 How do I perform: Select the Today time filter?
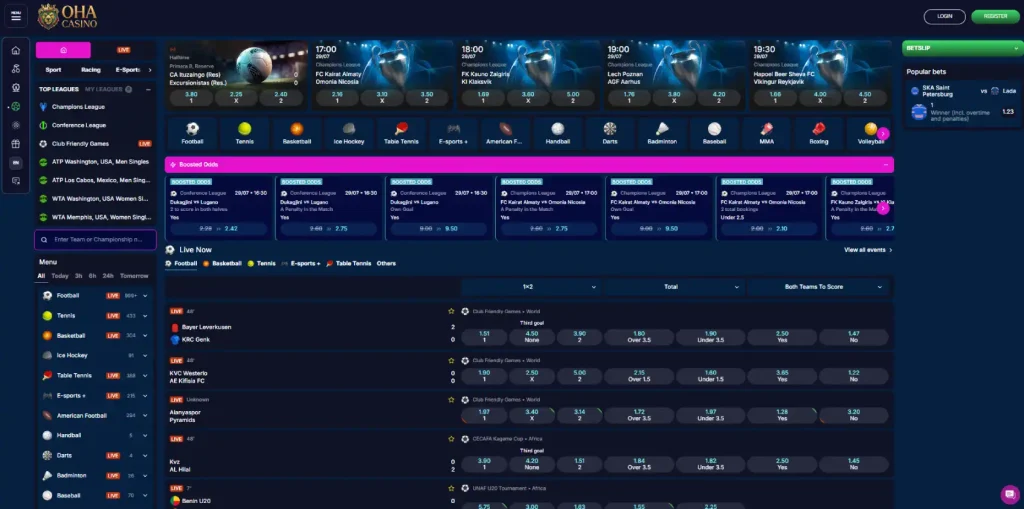pos(60,276)
